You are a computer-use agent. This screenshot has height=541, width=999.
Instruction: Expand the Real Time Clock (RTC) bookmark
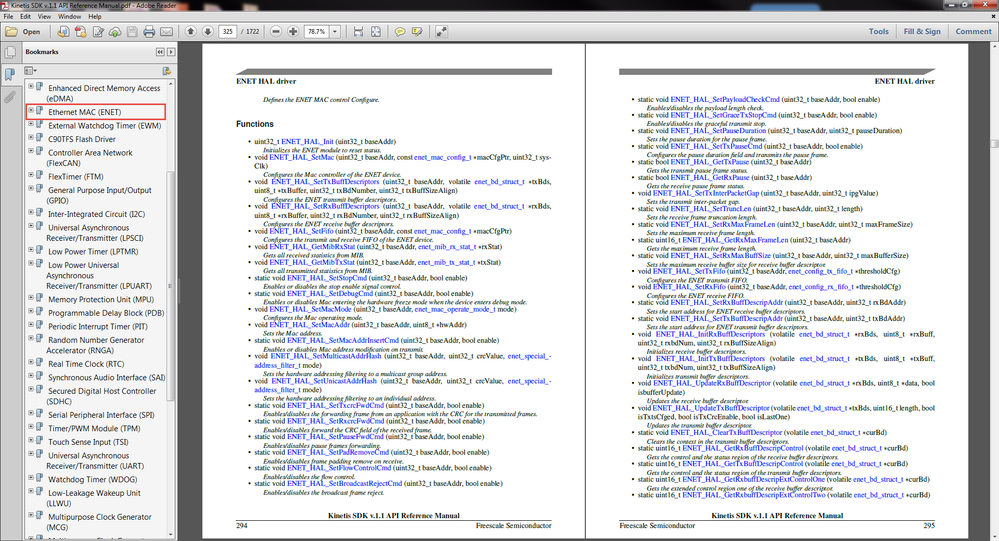pyautogui.click(x=31, y=362)
